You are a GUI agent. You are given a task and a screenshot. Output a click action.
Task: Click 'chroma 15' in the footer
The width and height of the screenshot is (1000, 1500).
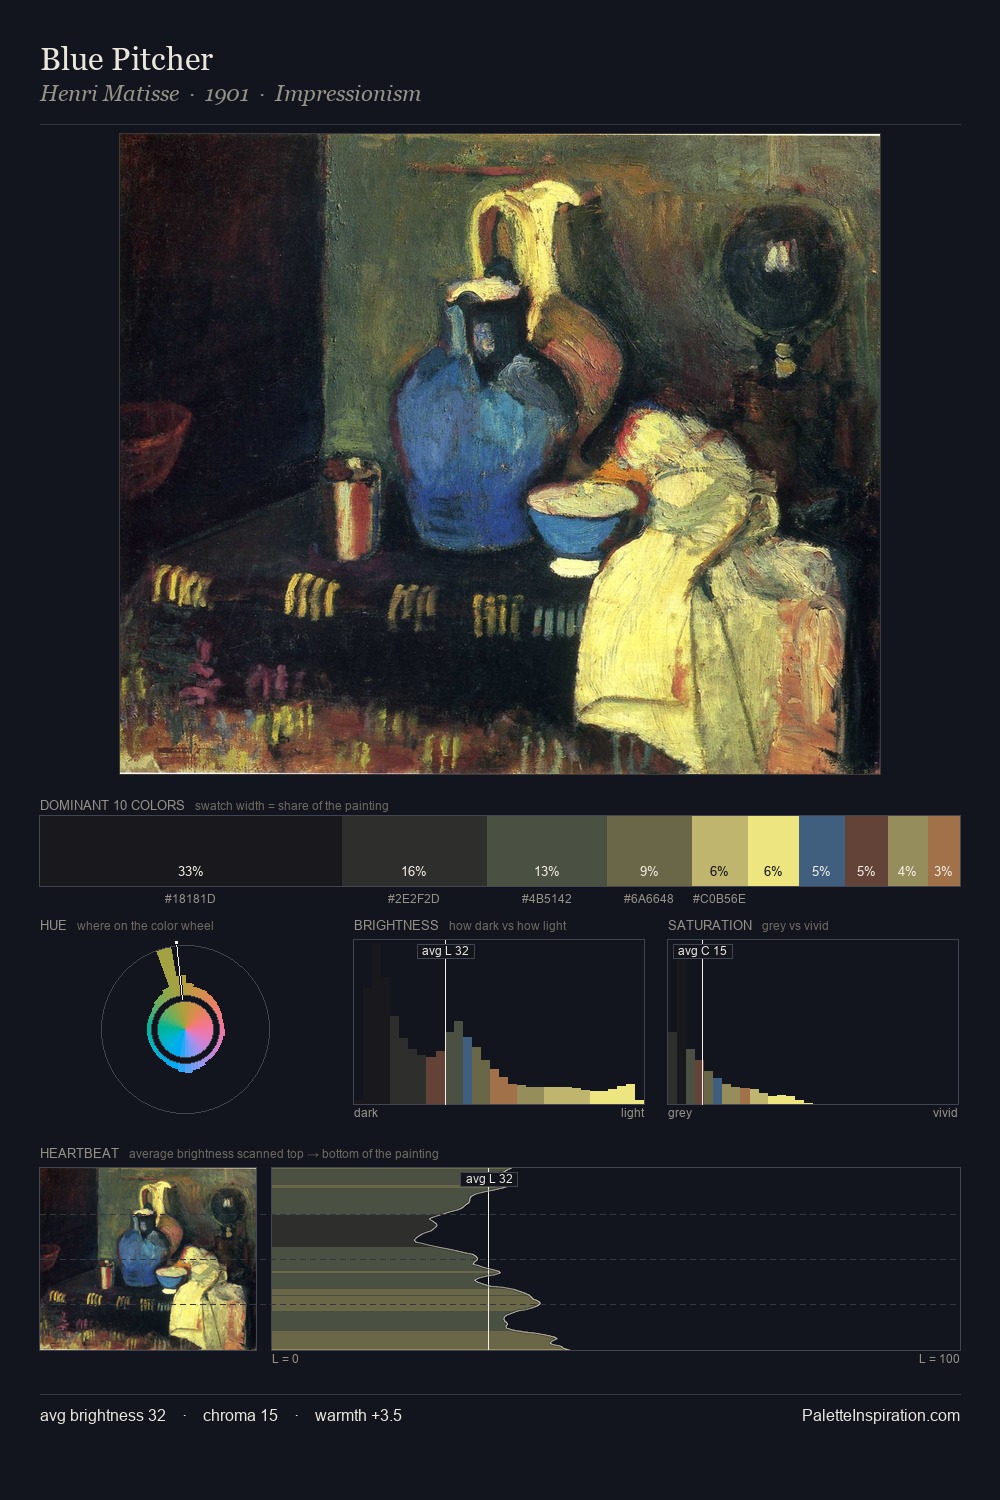pos(240,1415)
